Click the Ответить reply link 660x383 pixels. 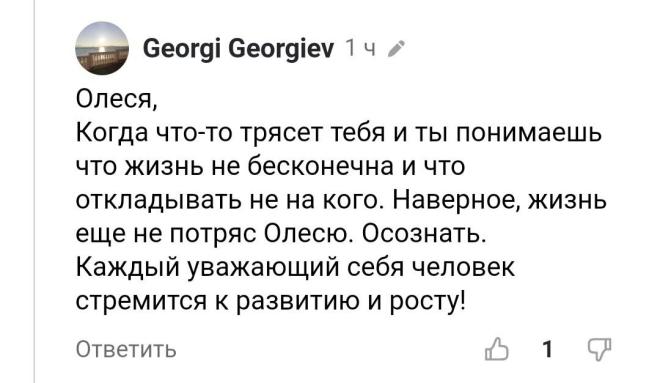pyautogui.click(x=126, y=349)
